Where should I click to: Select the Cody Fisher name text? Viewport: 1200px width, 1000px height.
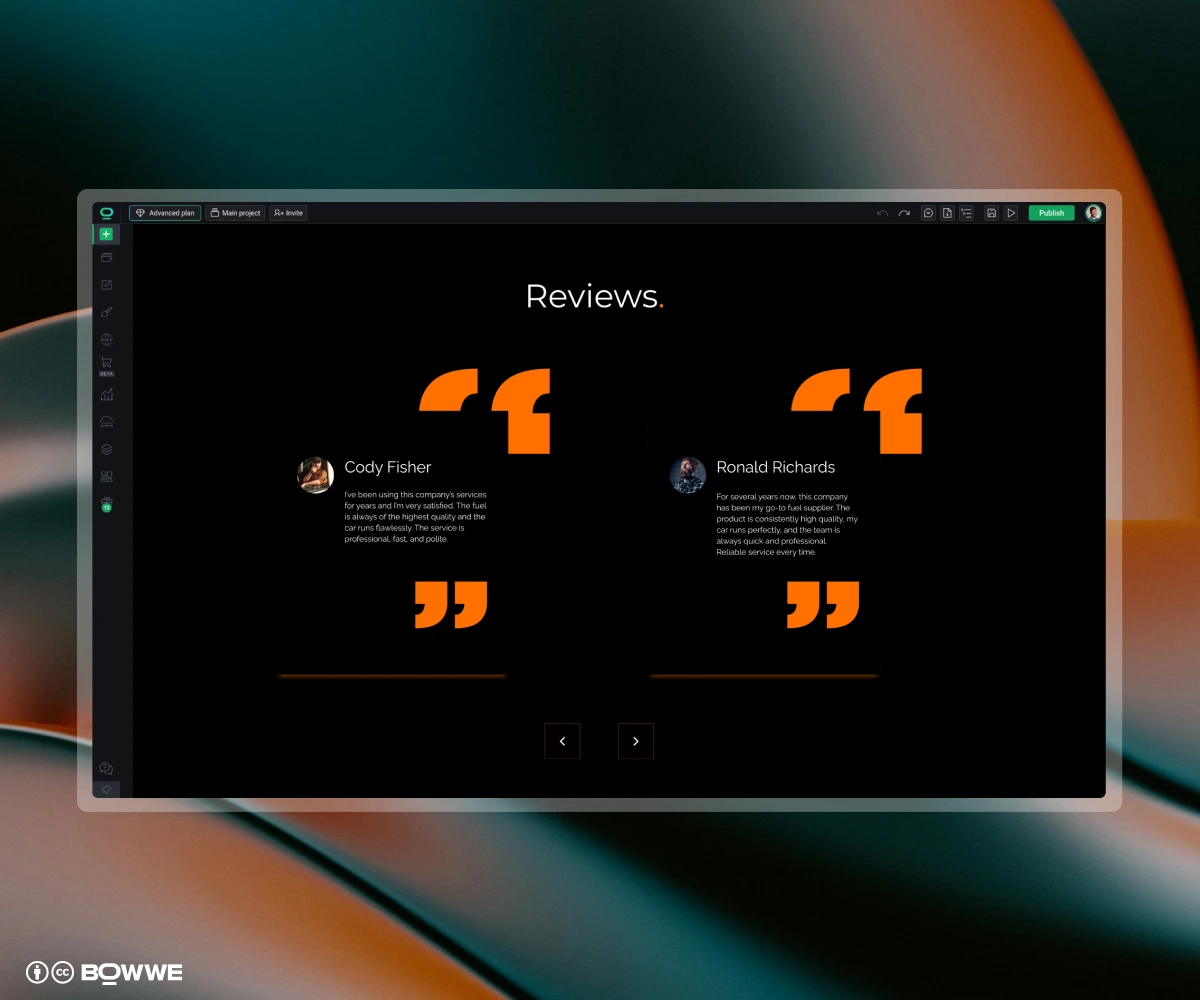tap(388, 467)
